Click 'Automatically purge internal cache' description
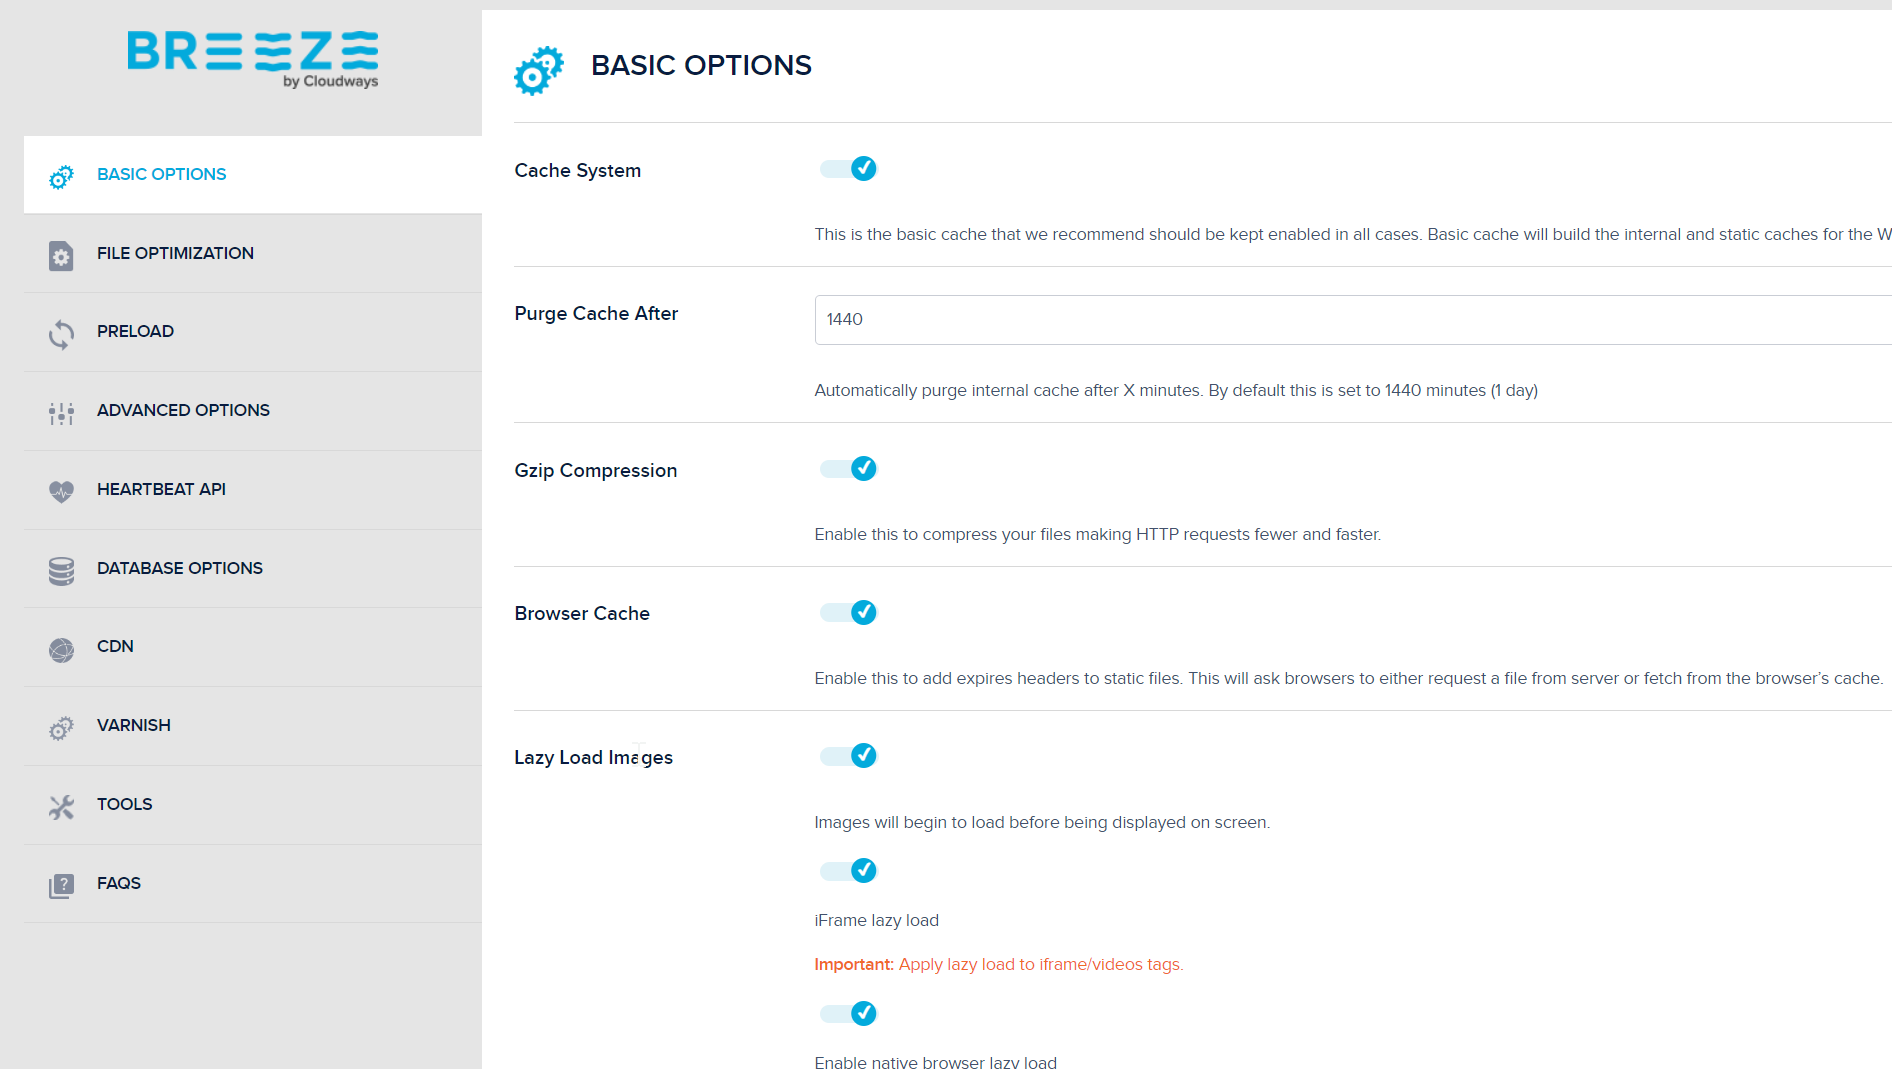Screen dimensions: 1892x1069 tap(1176, 391)
